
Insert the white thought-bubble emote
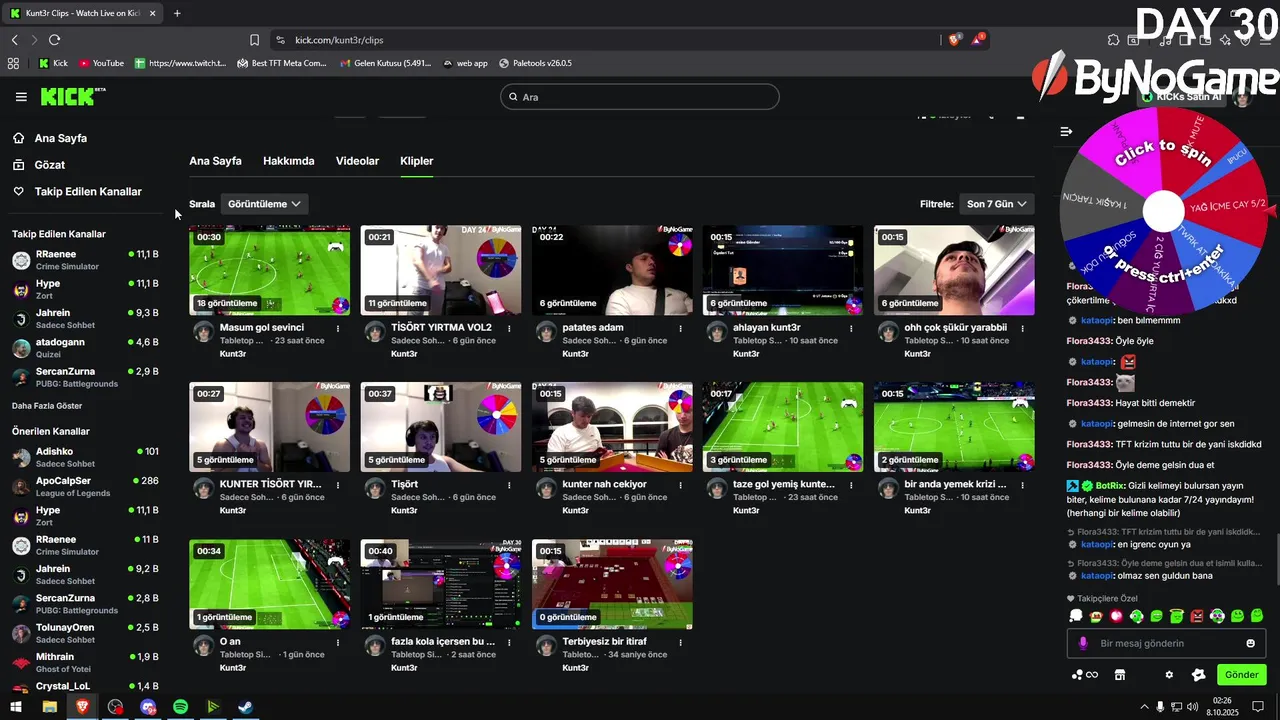[x=1076, y=616]
